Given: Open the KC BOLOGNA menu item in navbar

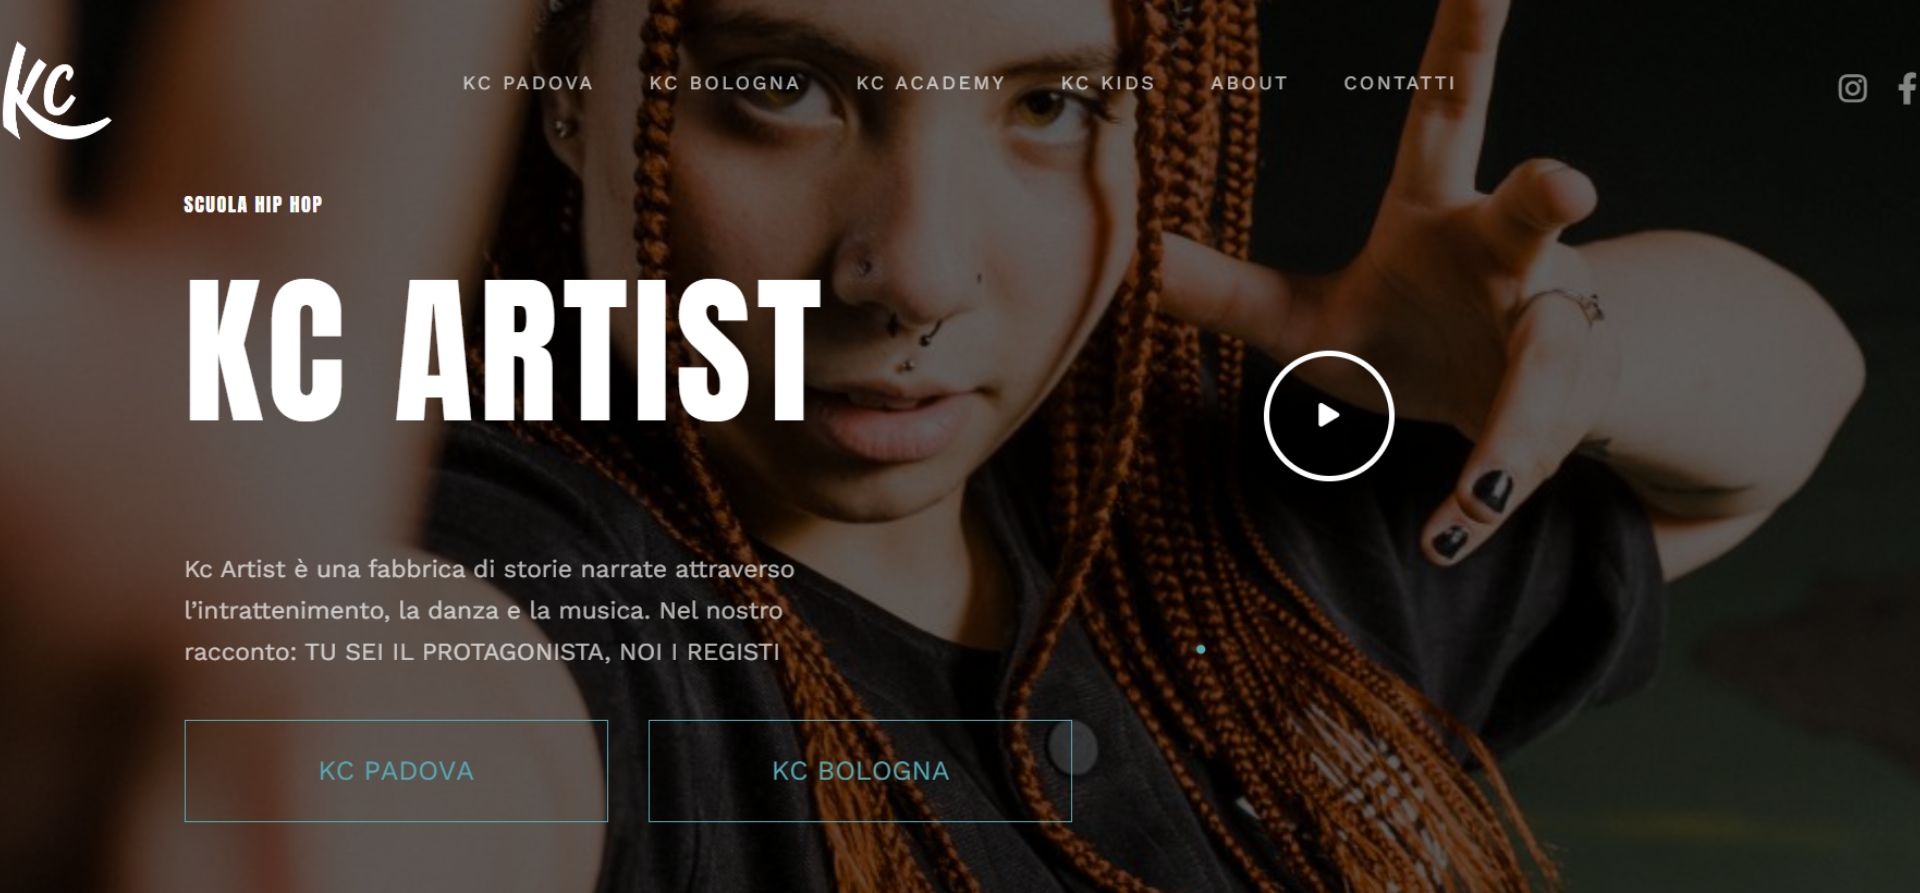Looking at the screenshot, I should pos(725,83).
